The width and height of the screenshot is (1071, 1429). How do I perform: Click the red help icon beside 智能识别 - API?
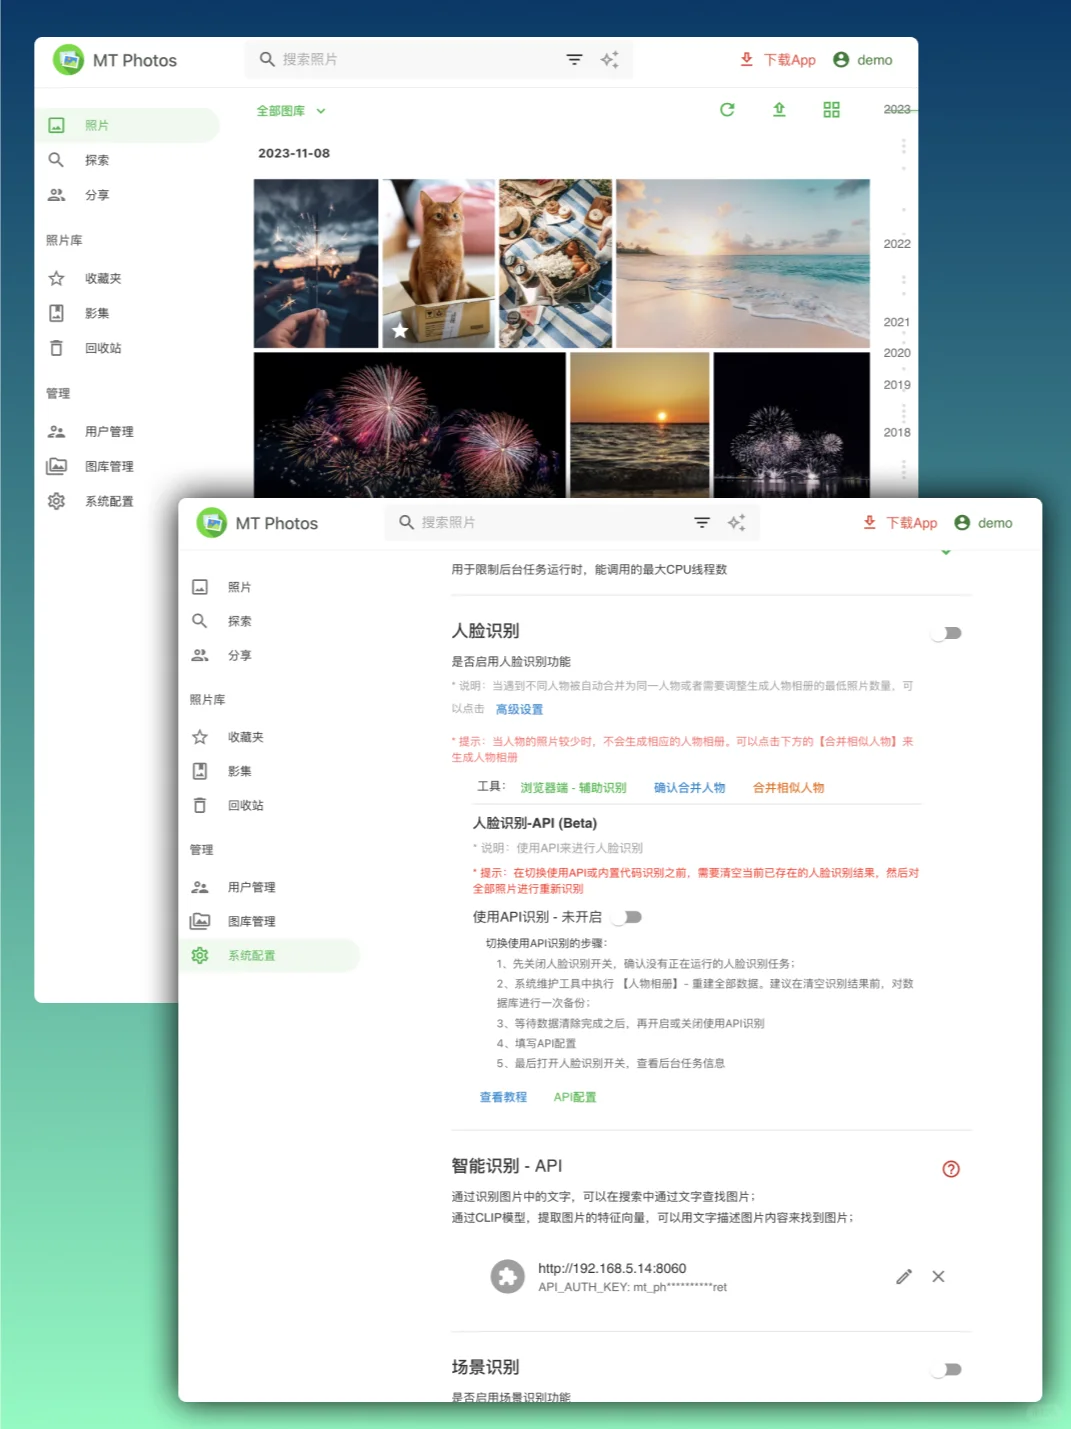[x=950, y=1169]
